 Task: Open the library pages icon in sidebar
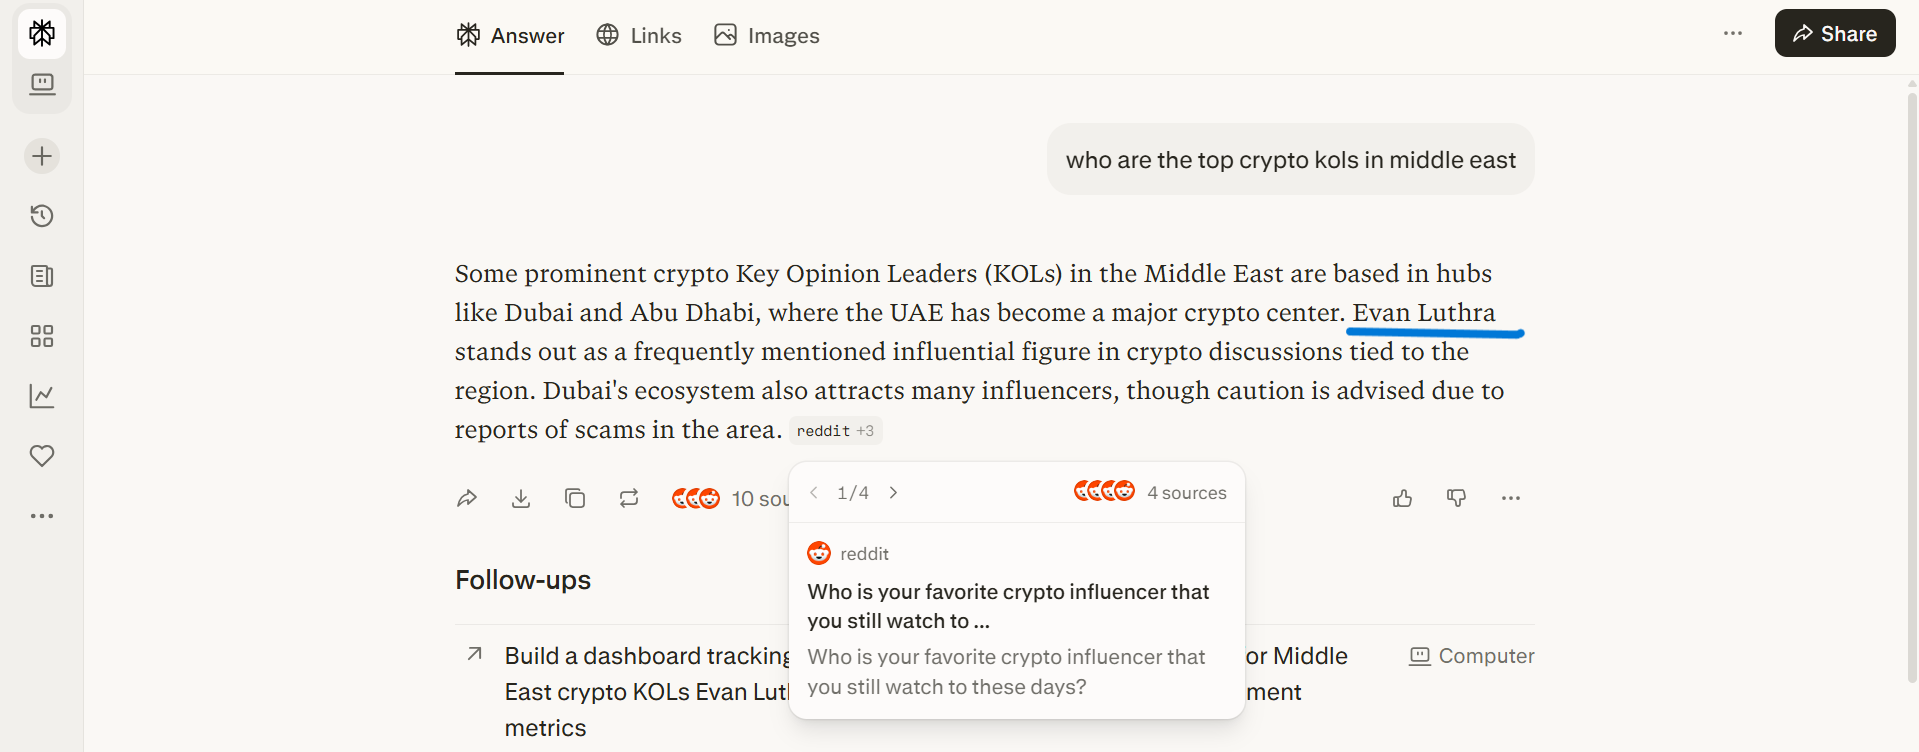point(41,276)
